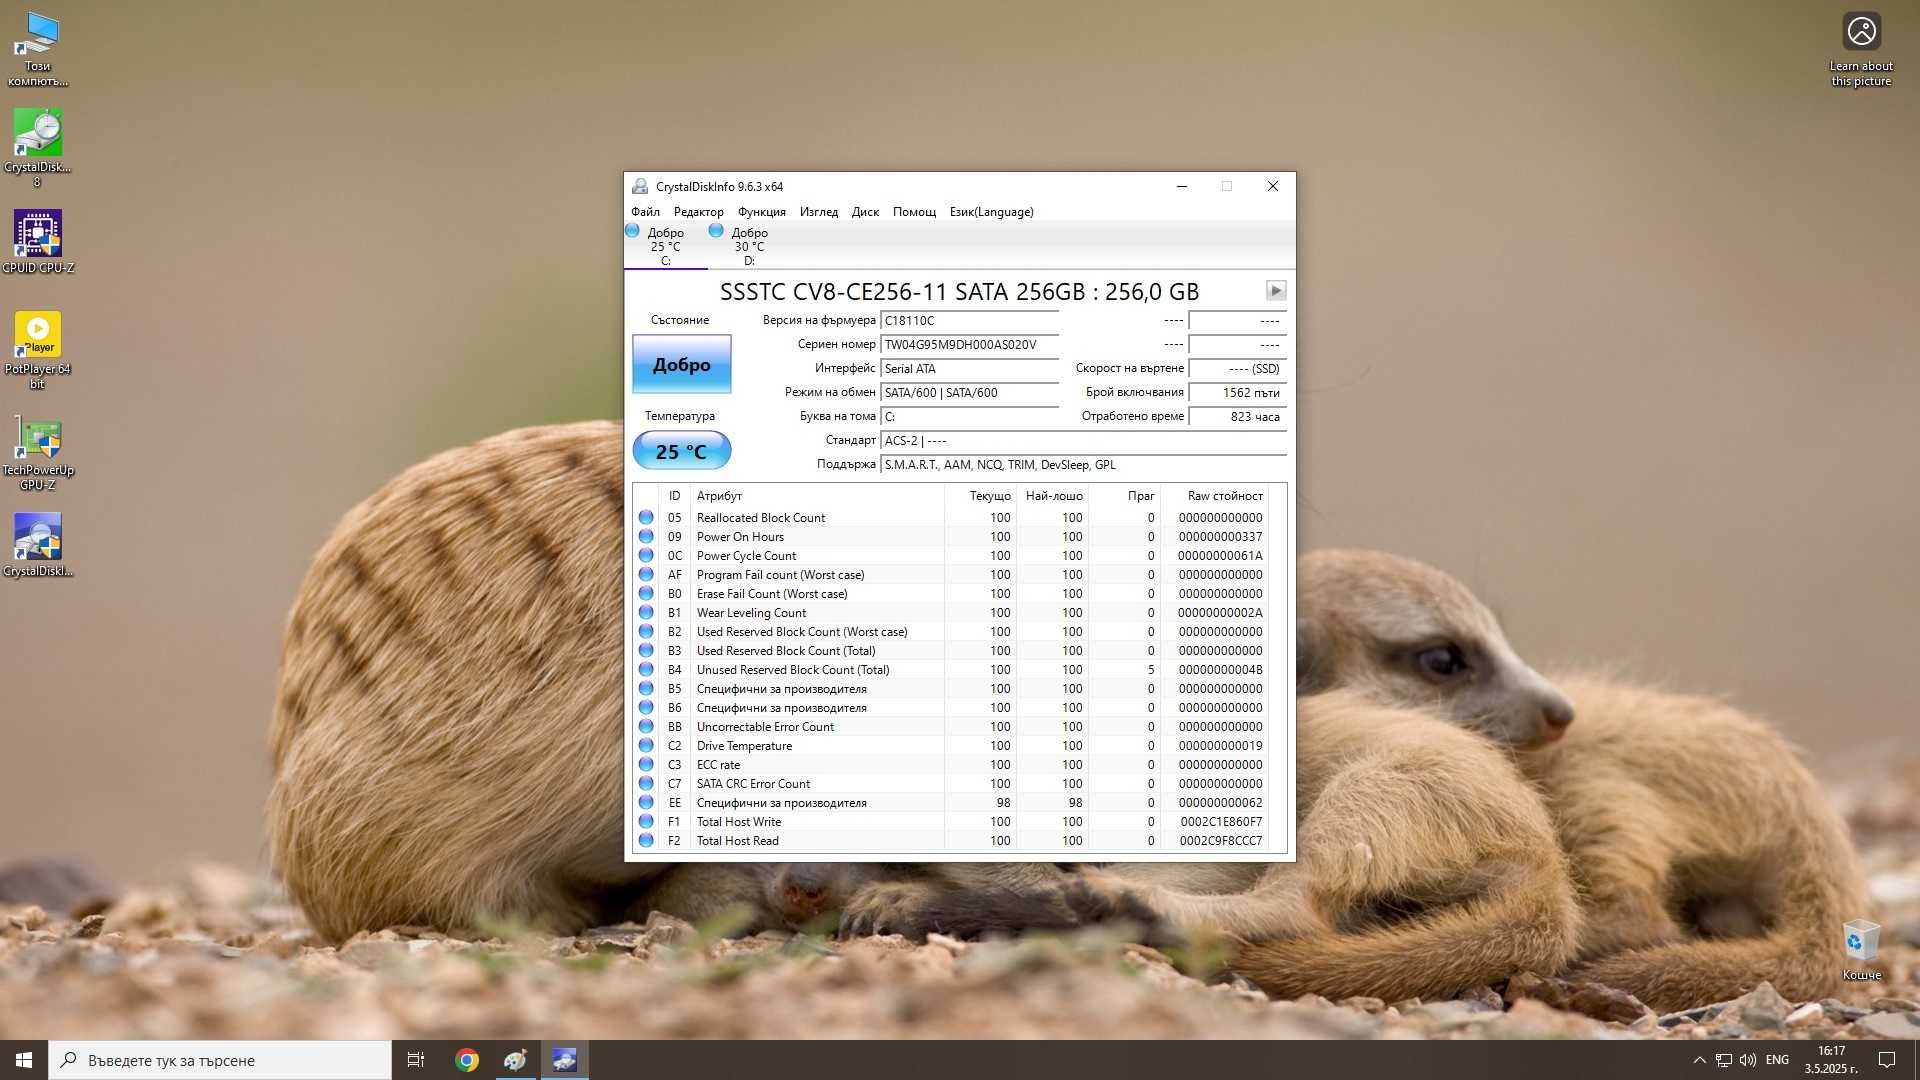Screen dimensions: 1920x1080
Task: Click the next disk arrow button
Action: (1275, 290)
